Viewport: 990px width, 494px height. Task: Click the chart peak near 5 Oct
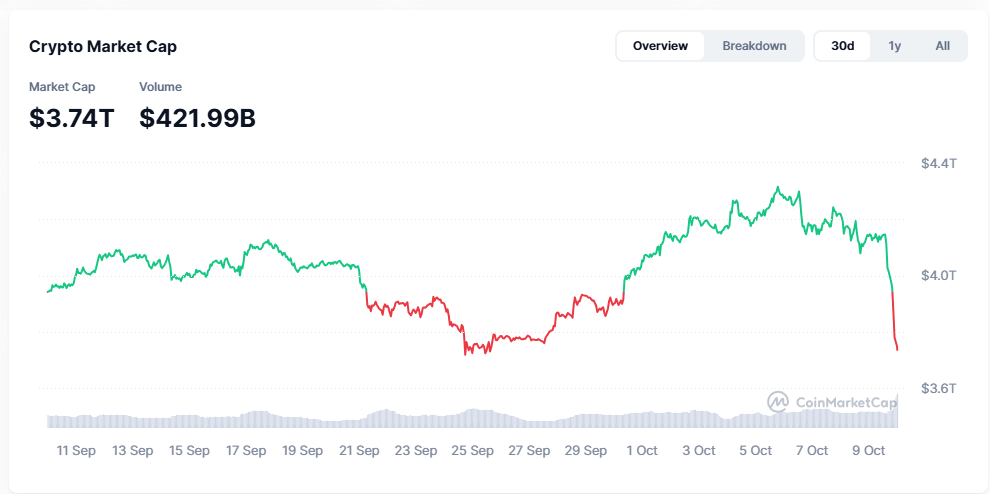tap(777, 187)
